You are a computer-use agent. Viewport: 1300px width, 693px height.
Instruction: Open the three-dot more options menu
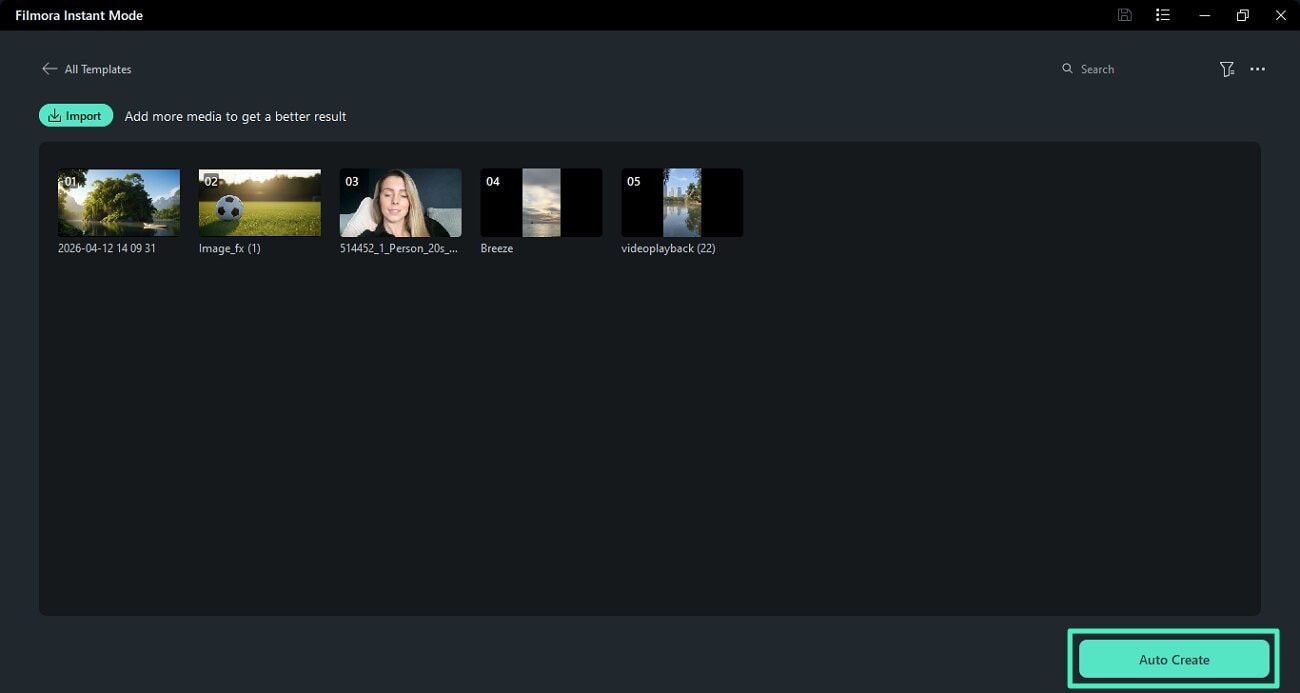click(1258, 69)
